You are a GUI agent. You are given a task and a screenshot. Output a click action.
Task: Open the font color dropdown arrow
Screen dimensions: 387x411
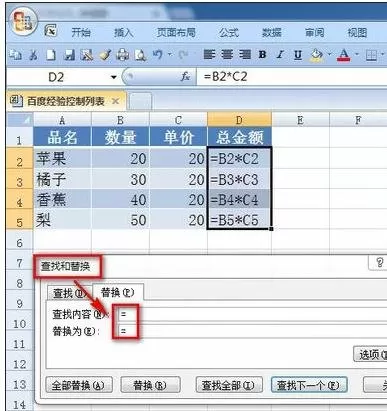pyautogui.click(x=357, y=55)
